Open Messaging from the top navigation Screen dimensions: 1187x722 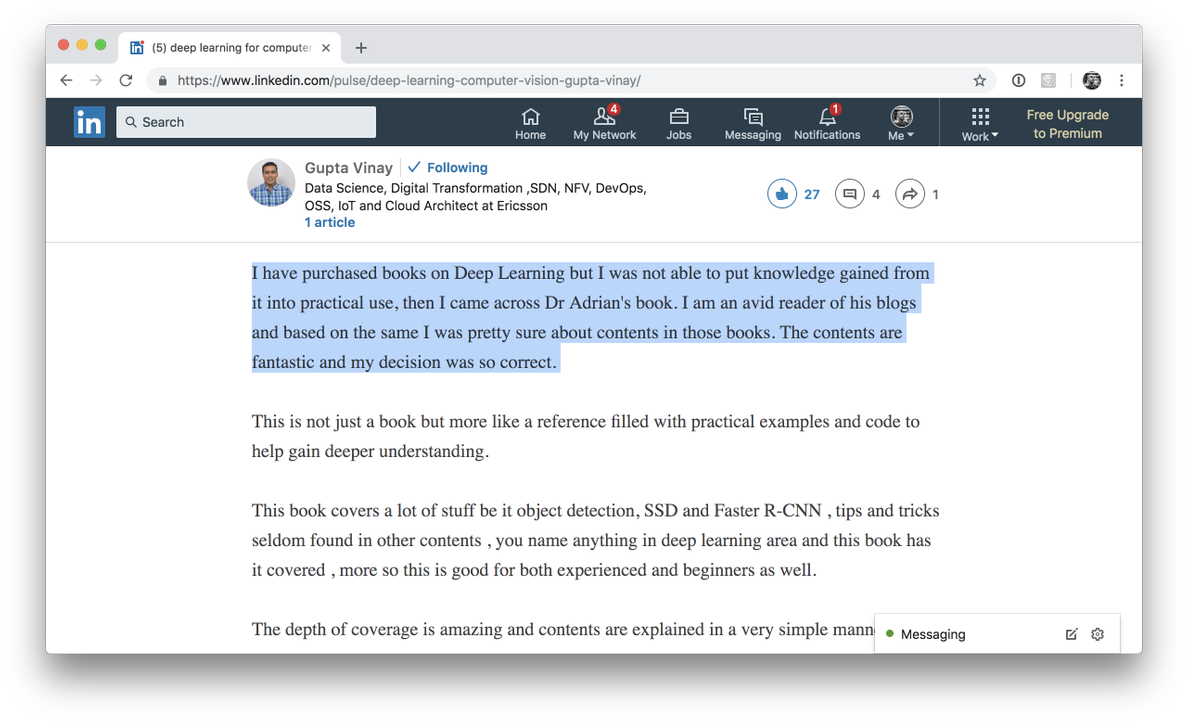point(752,123)
